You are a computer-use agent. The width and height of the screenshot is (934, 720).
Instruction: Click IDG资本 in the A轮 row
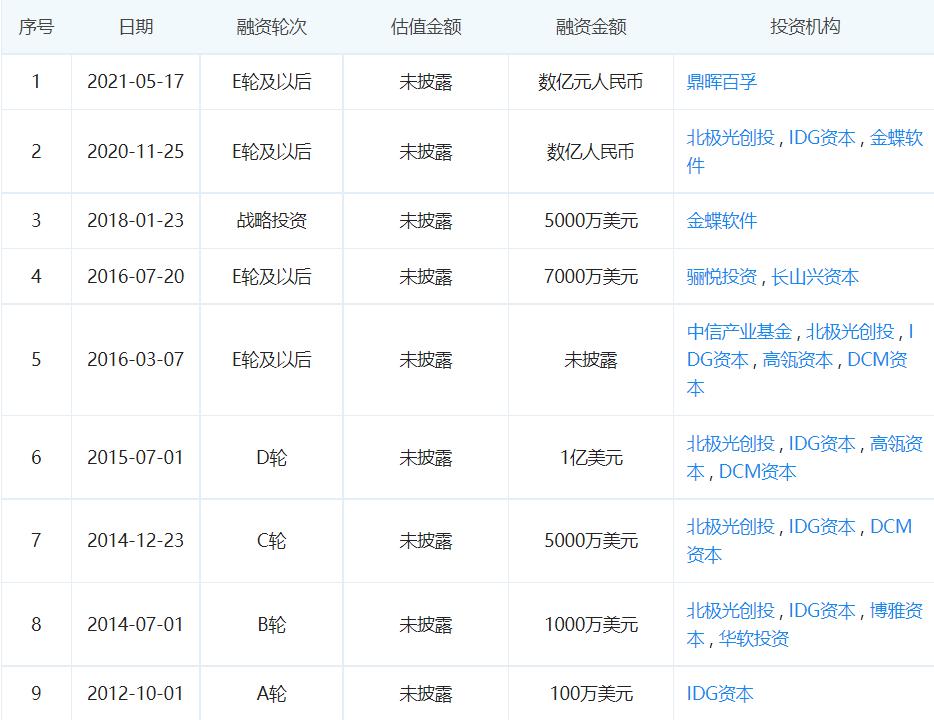click(720, 694)
